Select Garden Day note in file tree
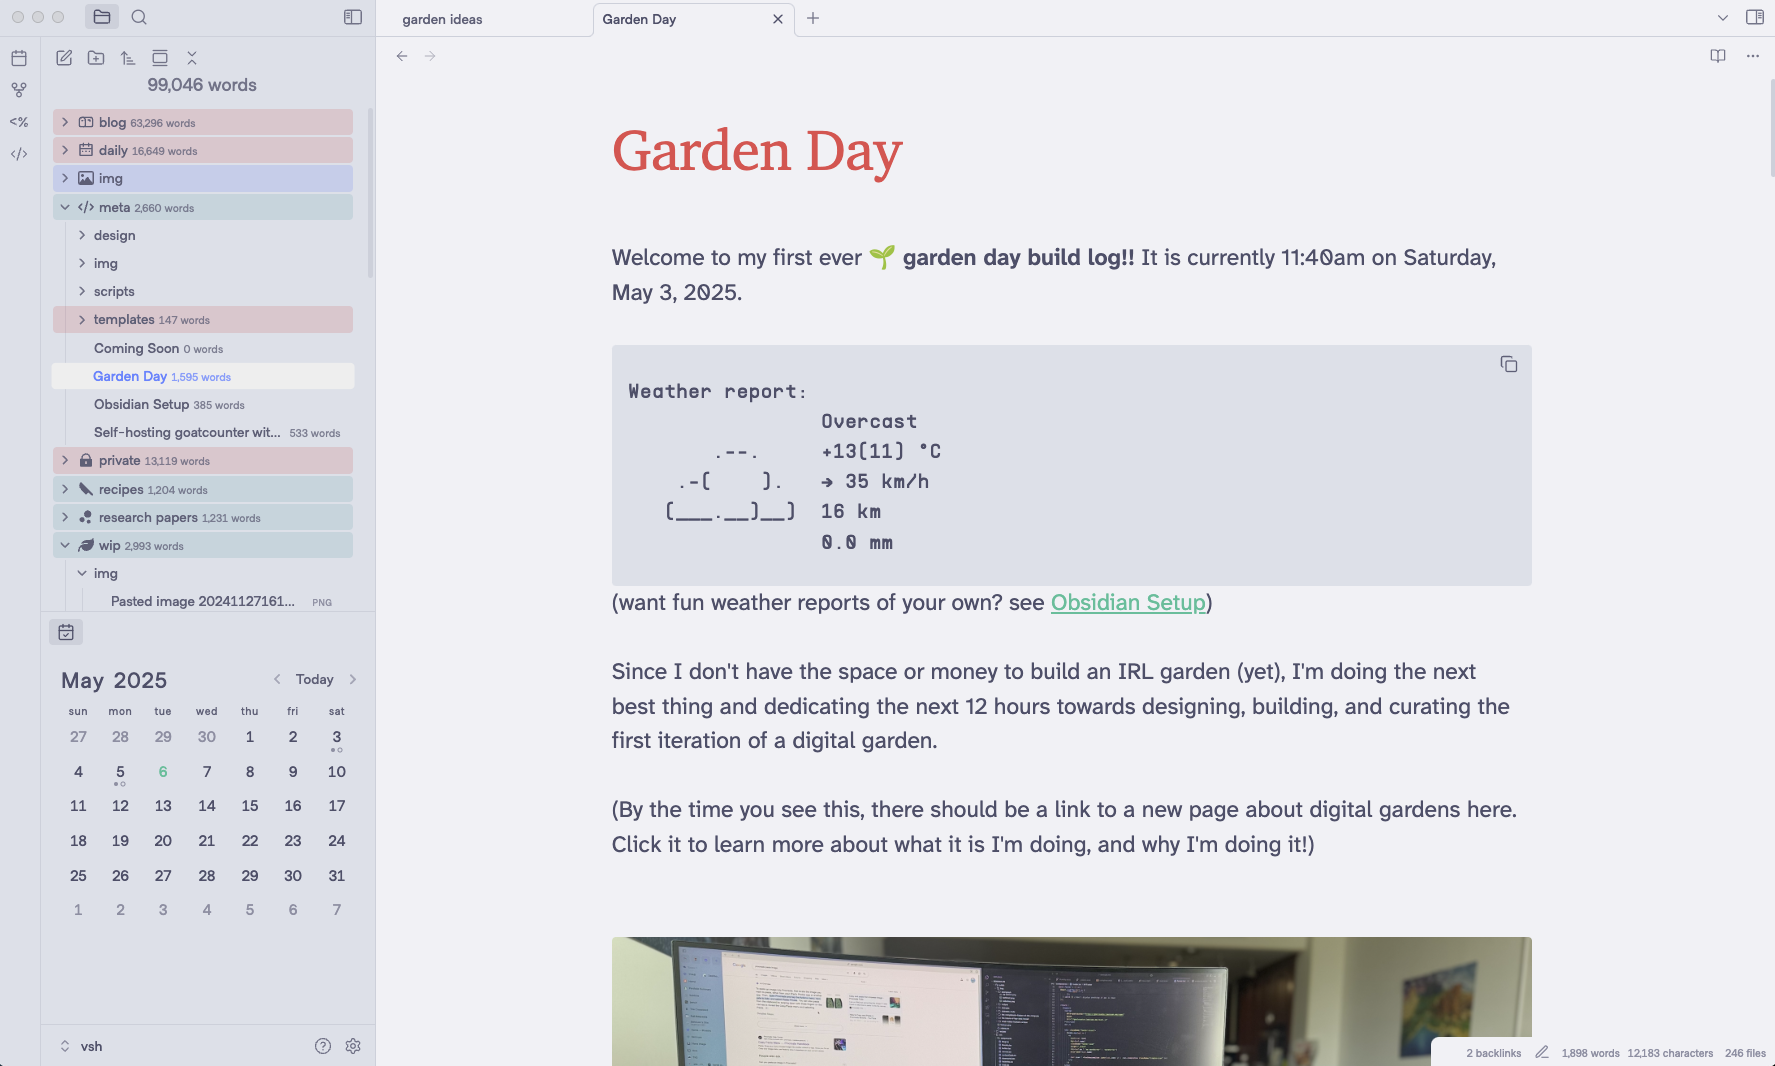 [x=203, y=376]
